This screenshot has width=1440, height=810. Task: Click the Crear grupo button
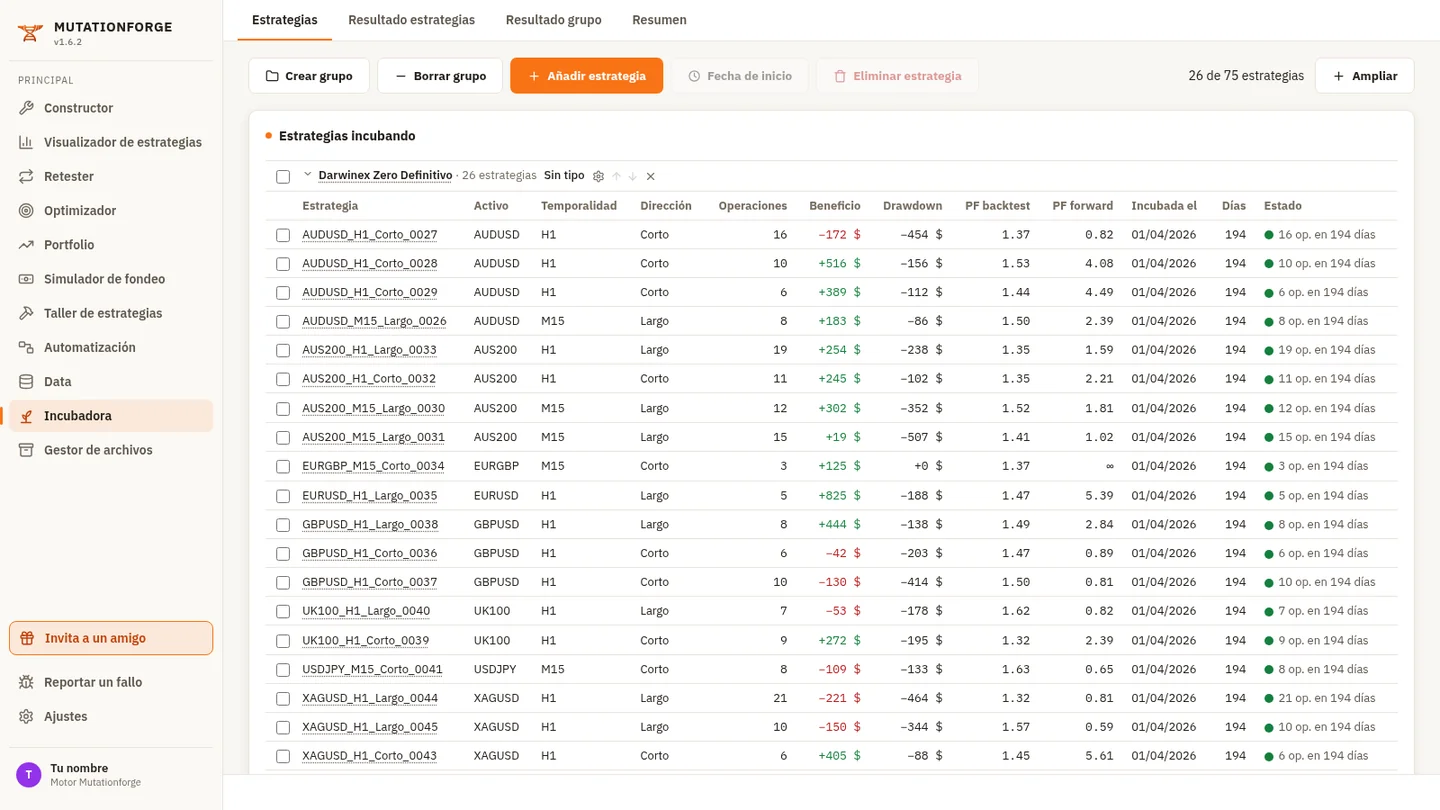309,76
